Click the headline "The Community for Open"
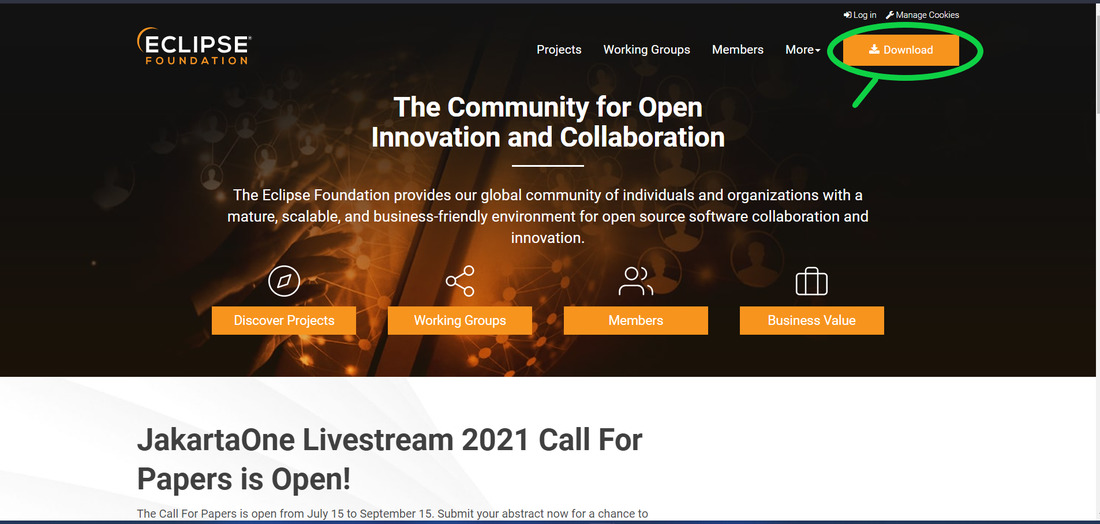1100x524 pixels. point(548,107)
